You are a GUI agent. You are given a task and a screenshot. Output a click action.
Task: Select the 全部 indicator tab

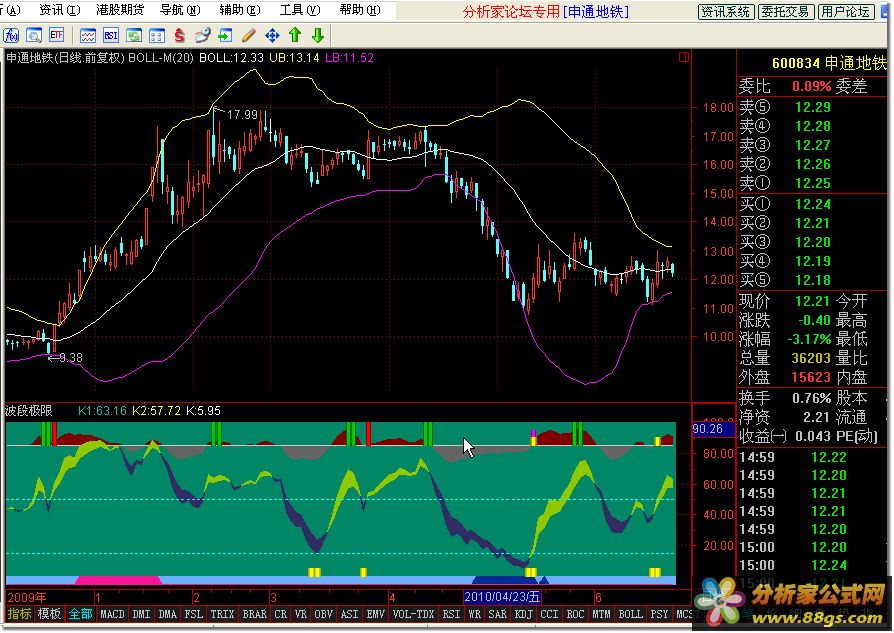tap(80, 614)
